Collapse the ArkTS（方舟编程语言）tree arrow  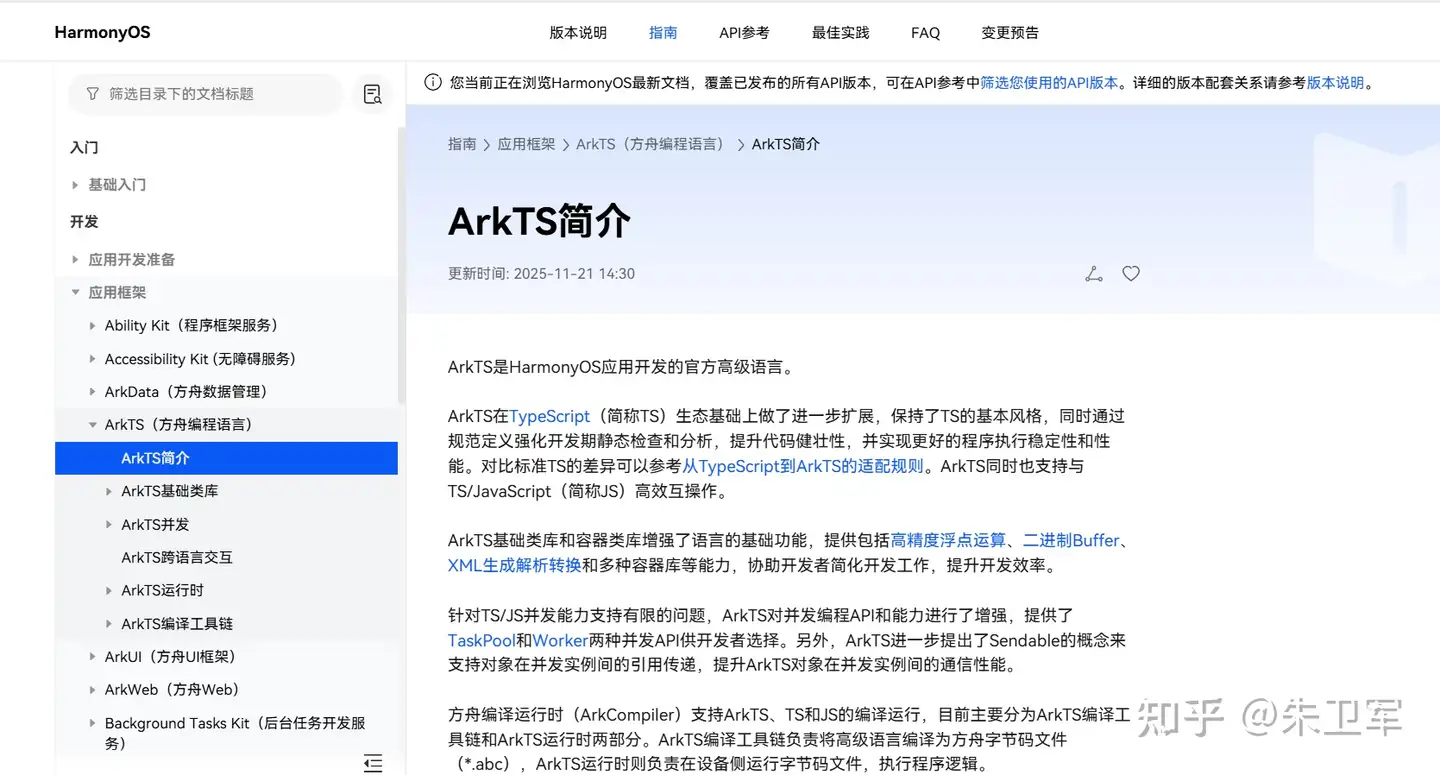point(92,425)
